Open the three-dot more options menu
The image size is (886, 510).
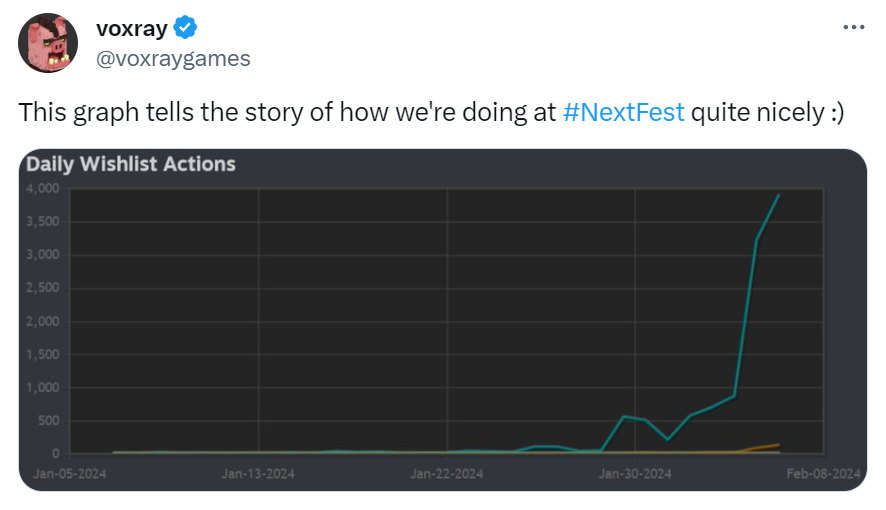point(852,27)
